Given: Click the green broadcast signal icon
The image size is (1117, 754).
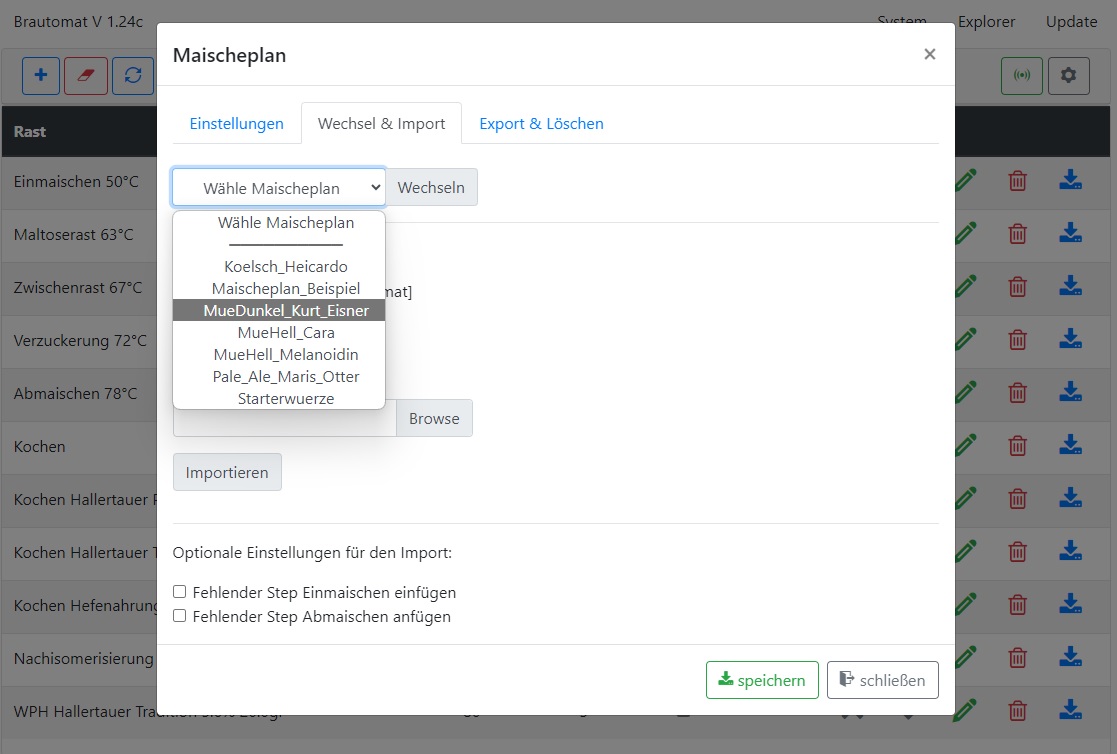Looking at the screenshot, I should coord(1022,76).
